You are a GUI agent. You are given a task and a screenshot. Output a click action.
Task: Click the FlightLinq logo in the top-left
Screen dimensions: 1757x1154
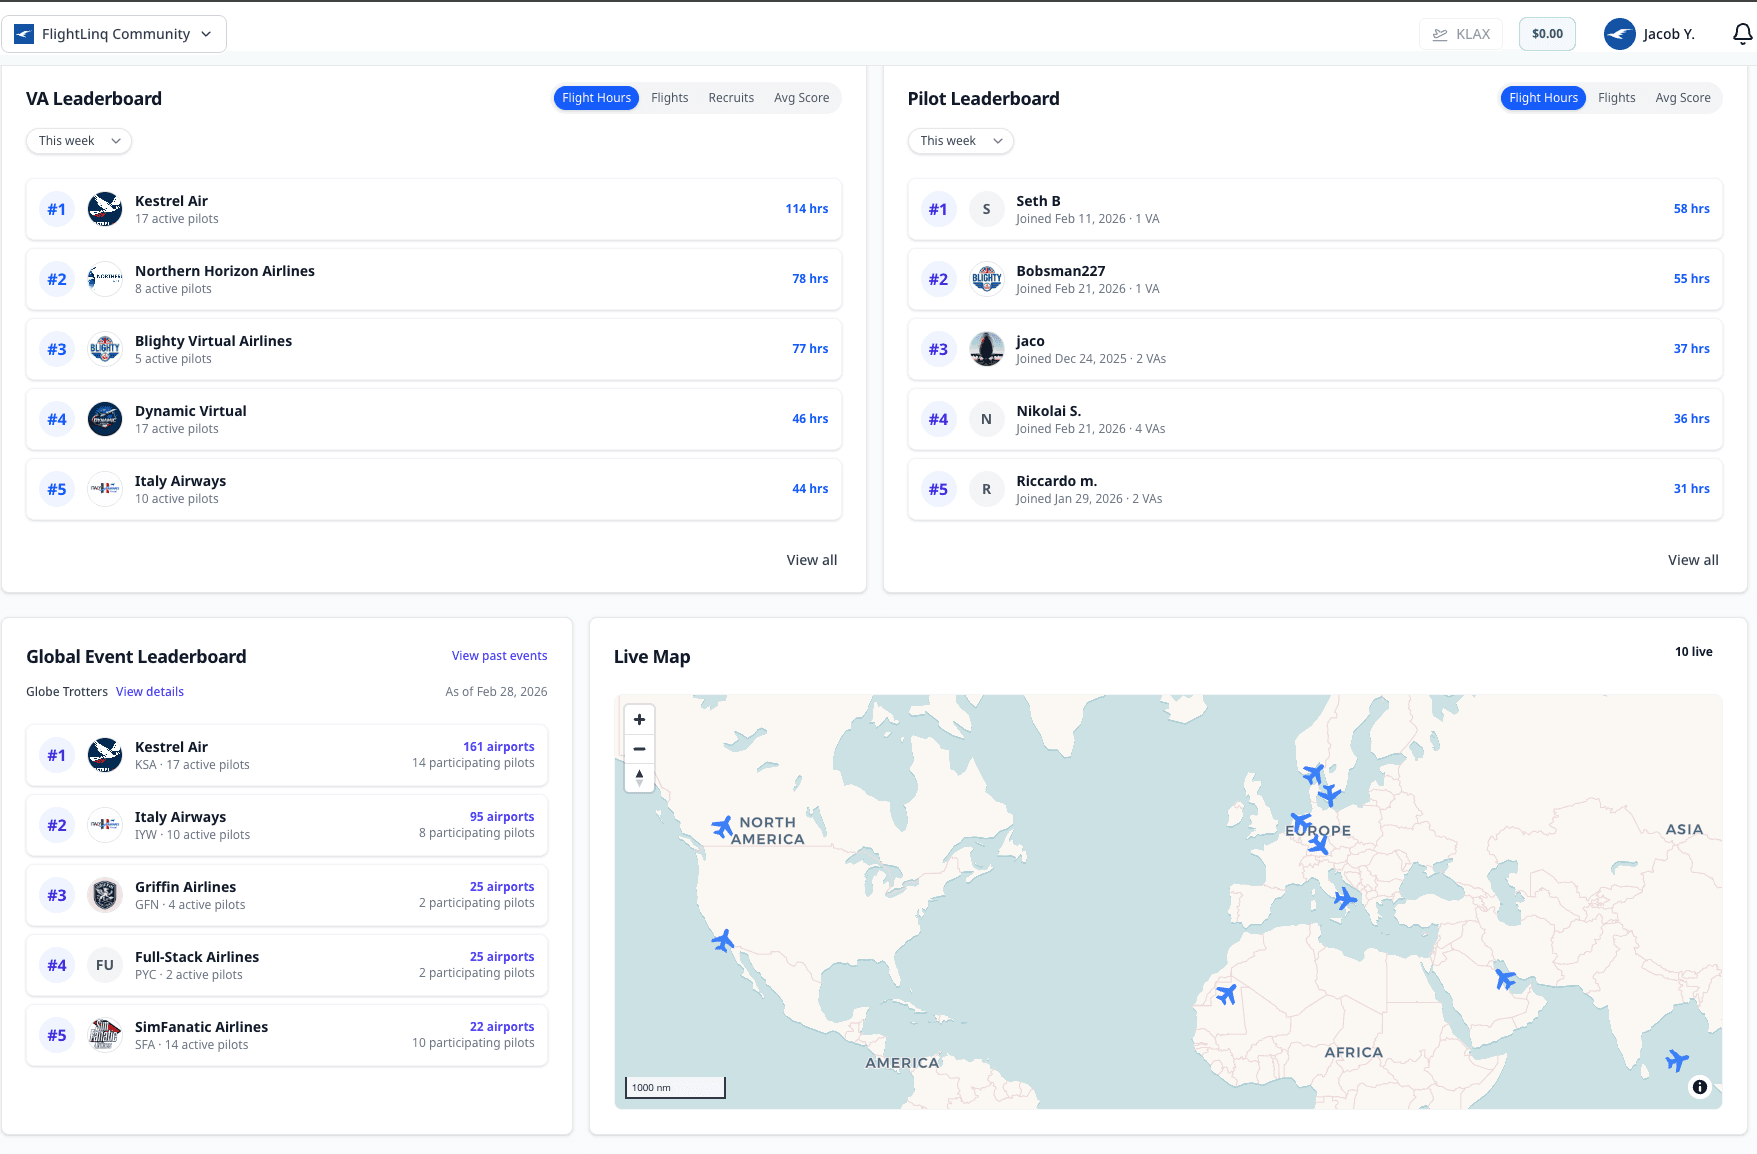click(x=22, y=33)
